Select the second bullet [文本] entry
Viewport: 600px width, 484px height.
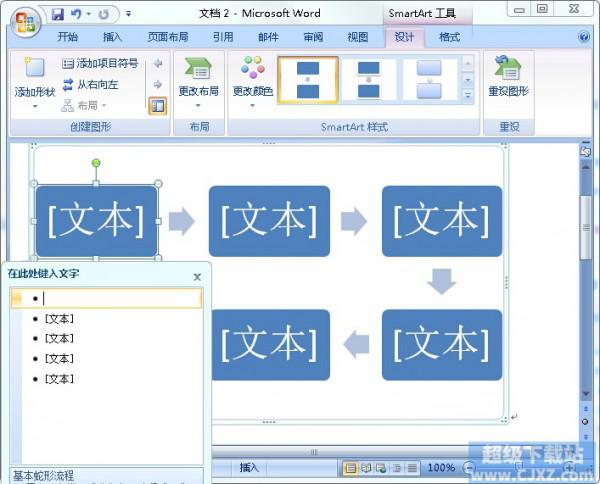59,318
